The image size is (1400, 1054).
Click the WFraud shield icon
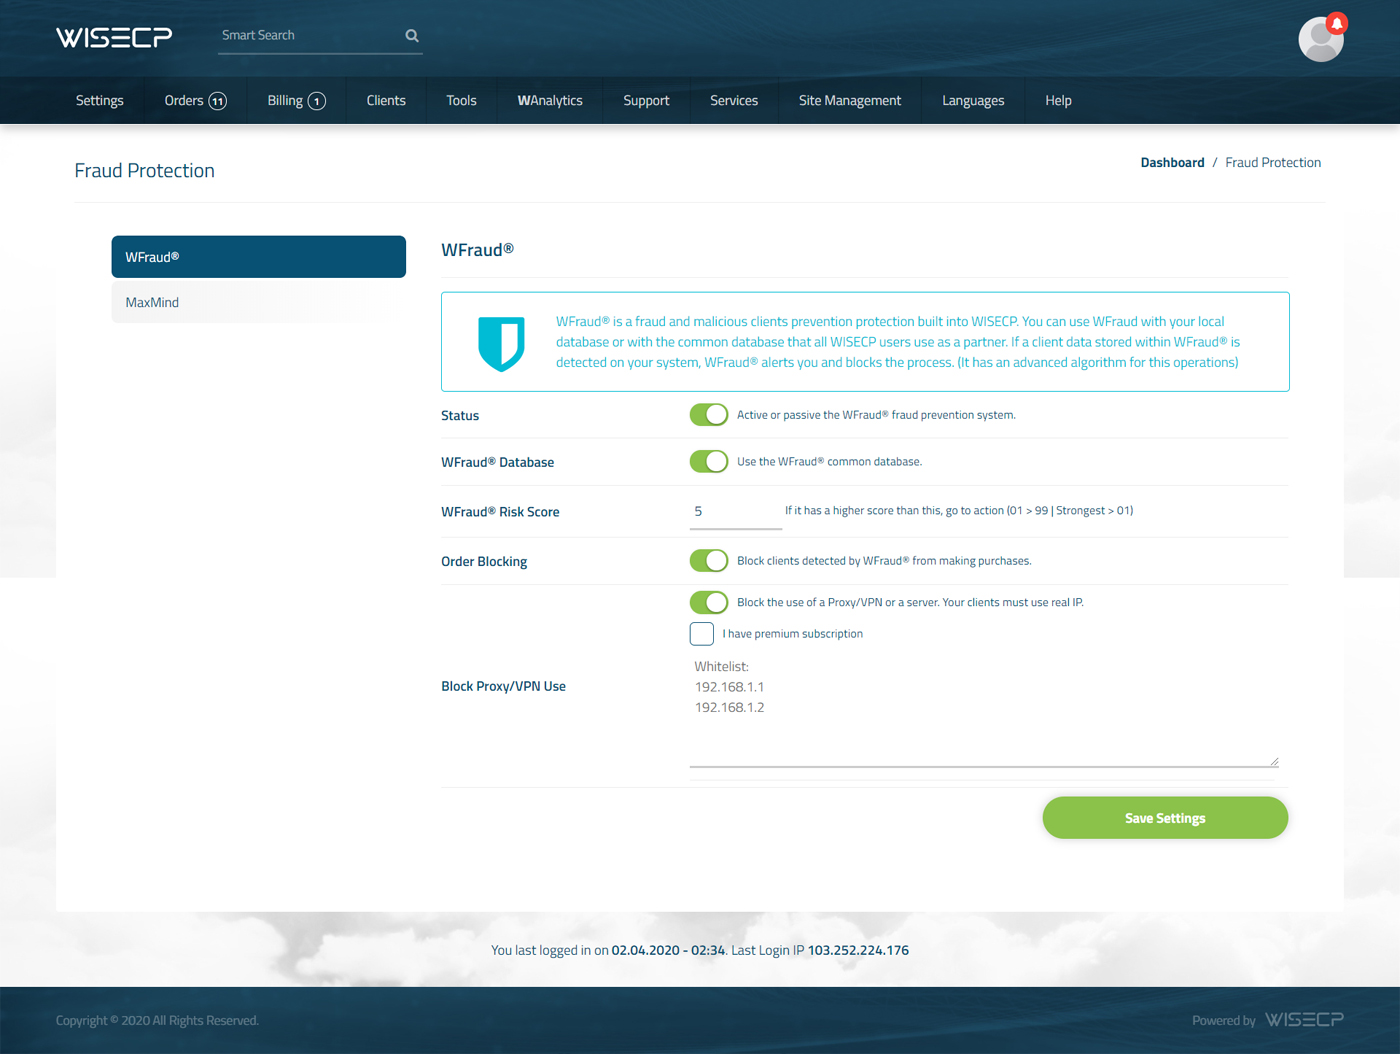point(501,344)
